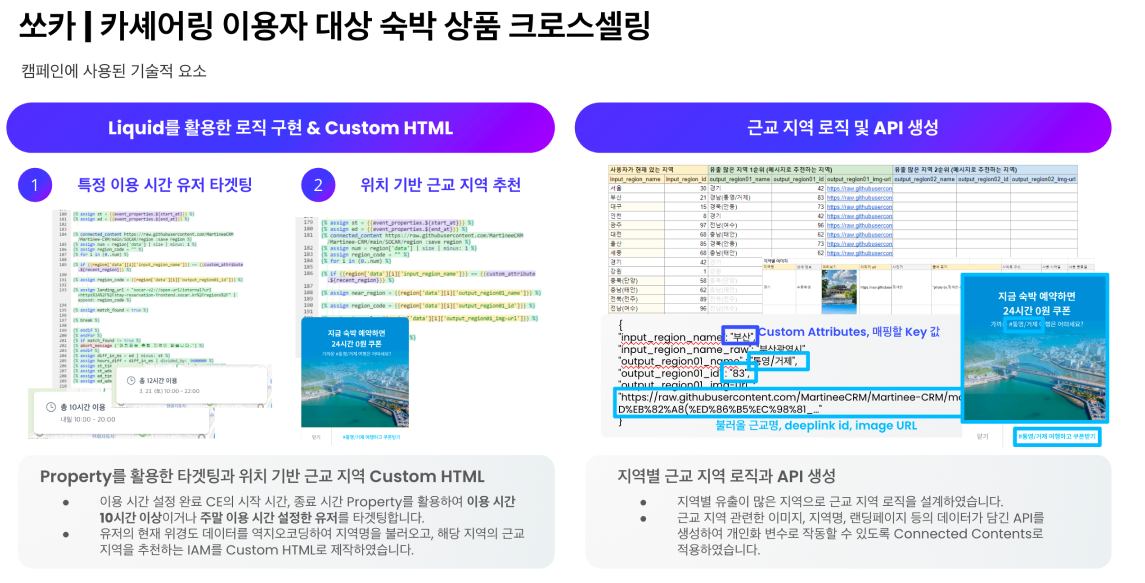The image size is (1145, 583).
Task: Click "닫기" under the left coupon message
Action: click(315, 435)
